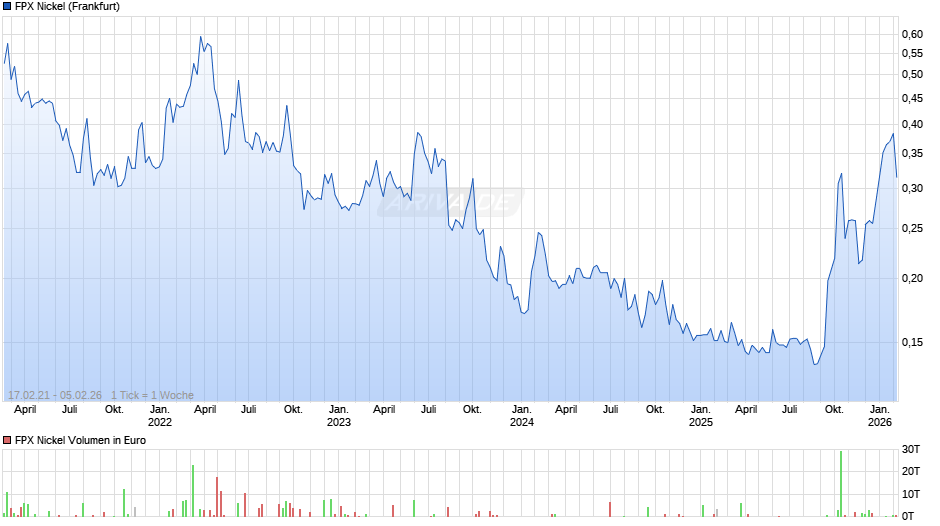The height and width of the screenshot is (526, 940).
Task: Click the red volume legend square
Action: [7, 440]
